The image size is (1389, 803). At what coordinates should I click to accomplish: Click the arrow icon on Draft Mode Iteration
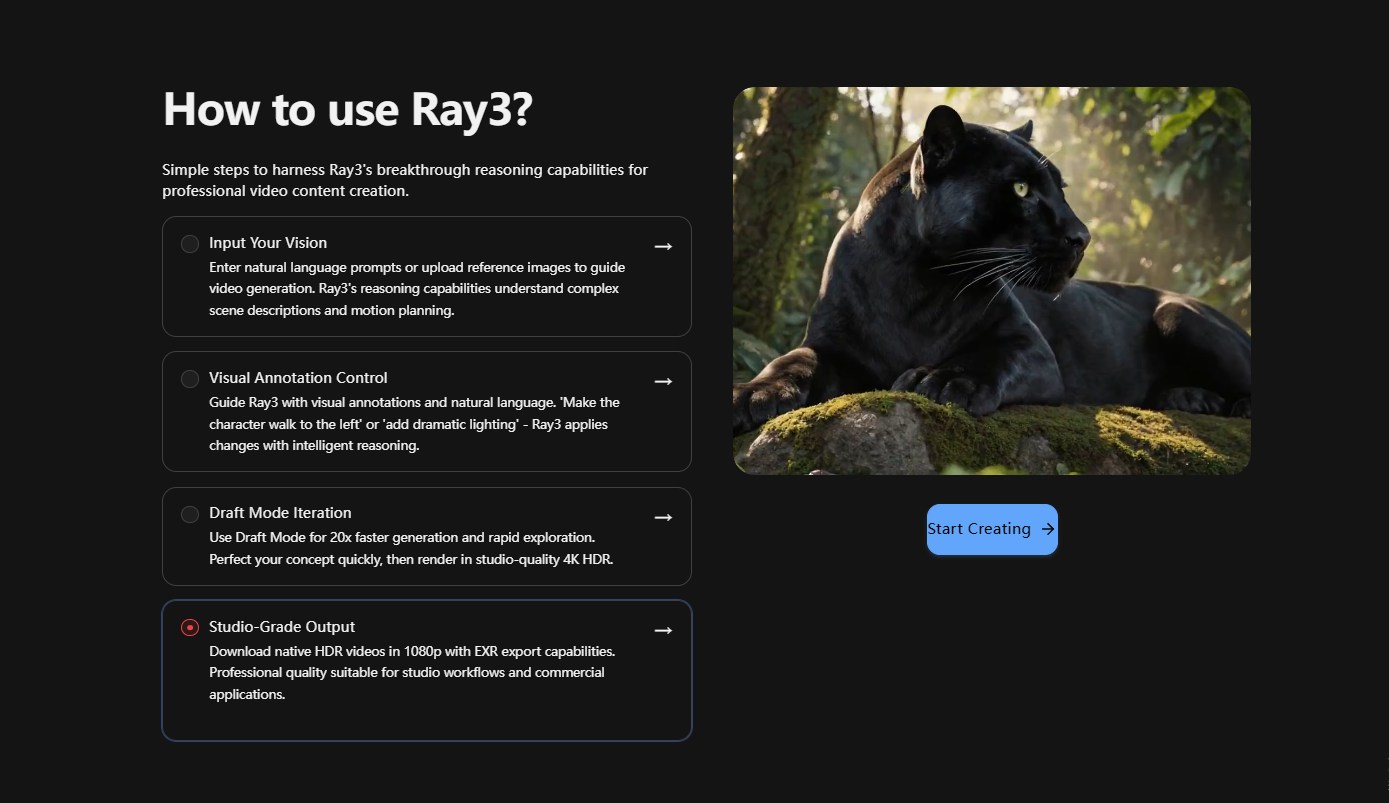(x=663, y=517)
